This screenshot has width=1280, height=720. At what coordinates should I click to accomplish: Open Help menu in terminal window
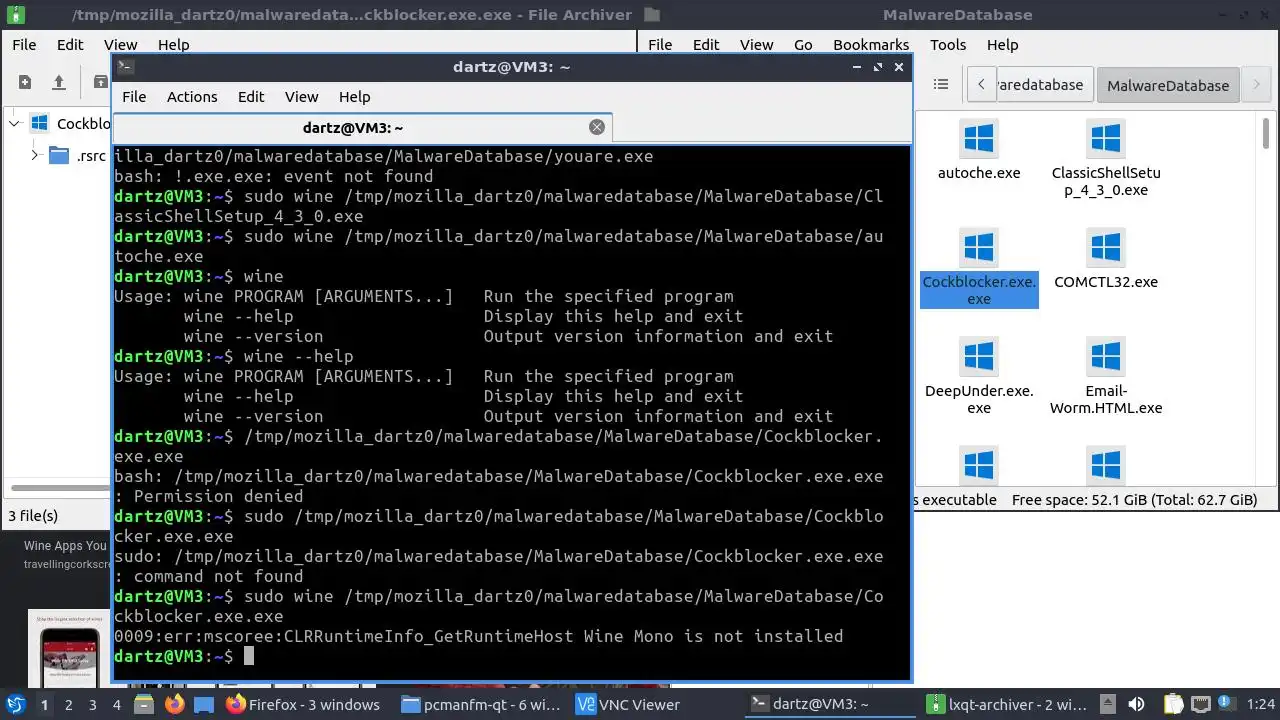[x=354, y=97]
